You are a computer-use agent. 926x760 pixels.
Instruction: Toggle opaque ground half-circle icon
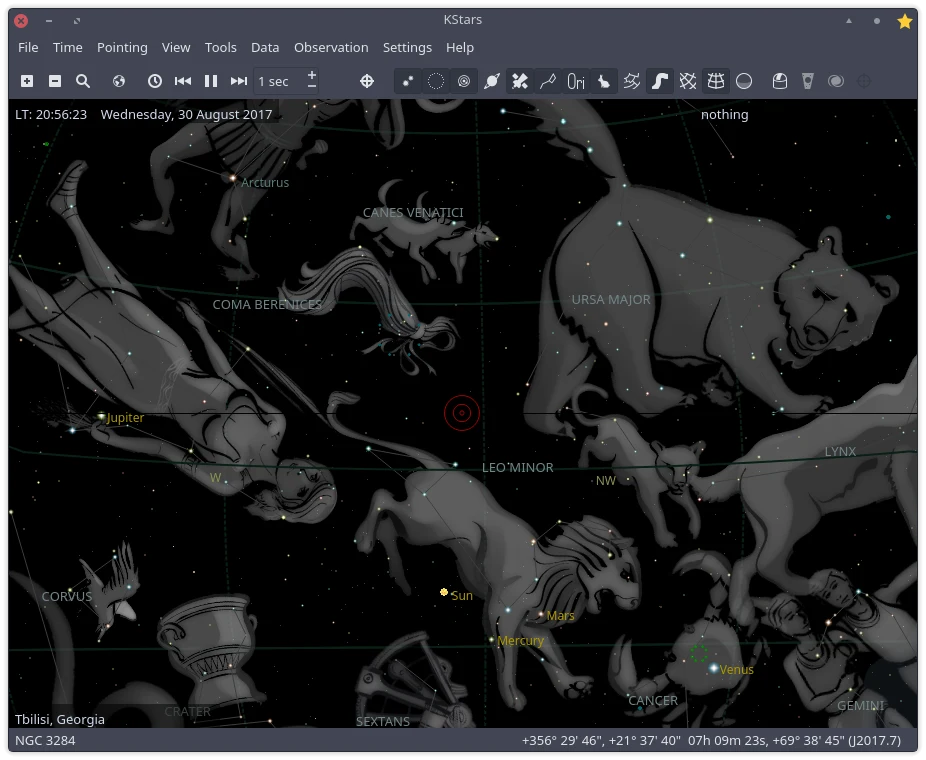[x=744, y=81]
